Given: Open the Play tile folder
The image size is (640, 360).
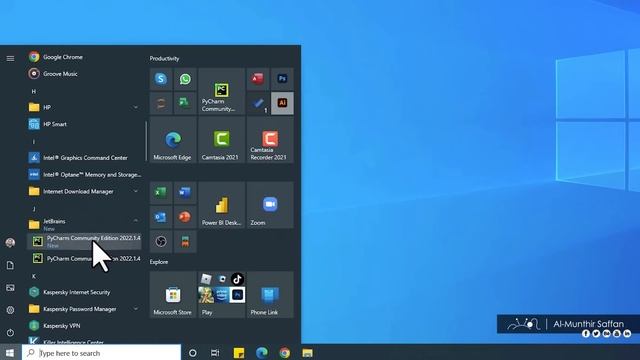Looking at the screenshot, I should [x=222, y=295].
